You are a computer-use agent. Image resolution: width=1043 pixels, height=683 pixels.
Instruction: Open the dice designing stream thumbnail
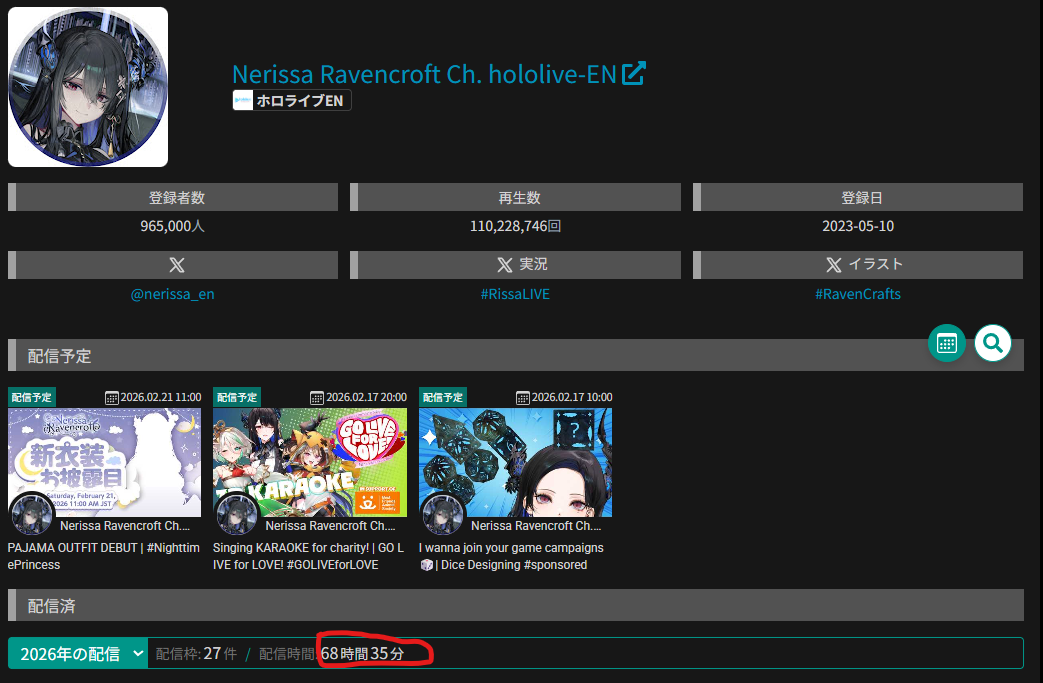[x=516, y=462]
